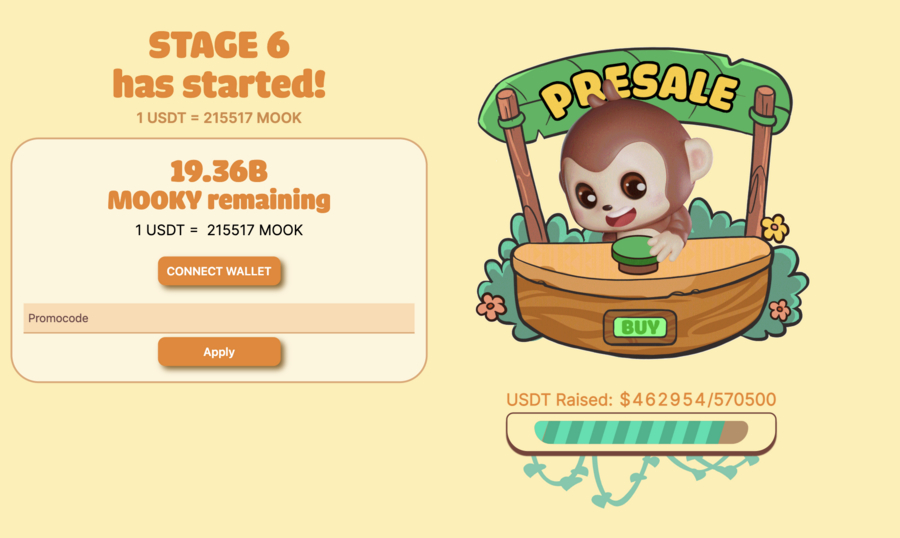Click the orange rate text under the heading
The height and width of the screenshot is (538, 900).
tap(219, 118)
